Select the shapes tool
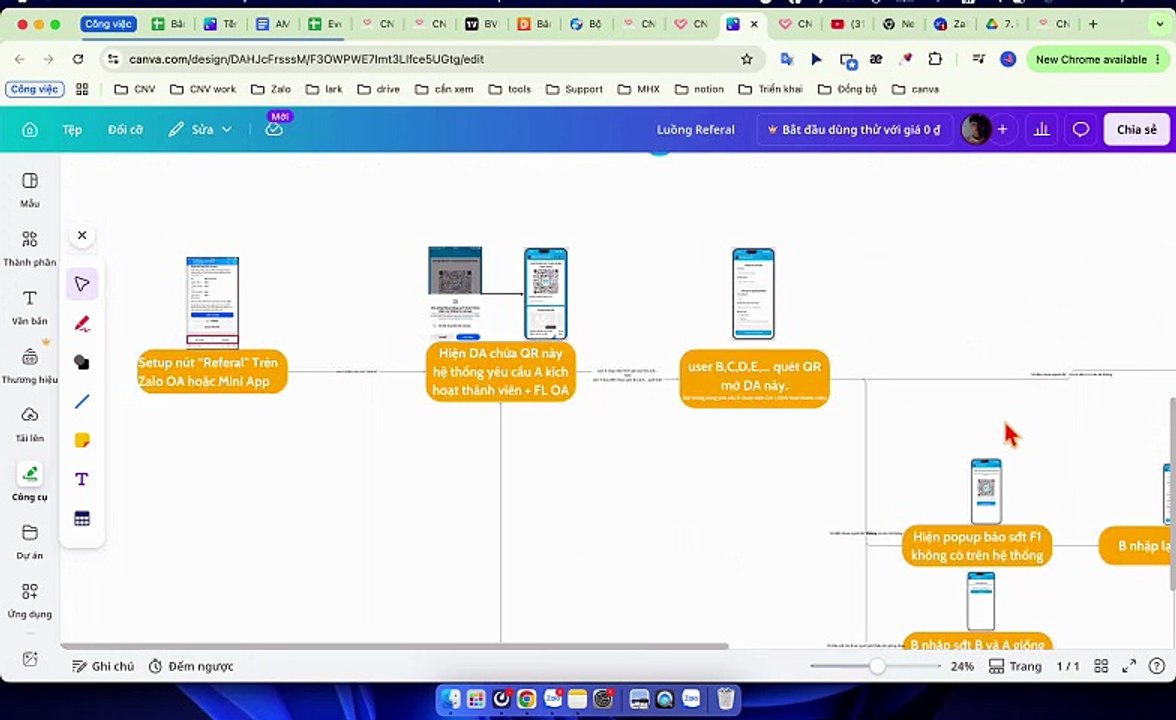This screenshot has height=720, width=1176. click(82, 362)
